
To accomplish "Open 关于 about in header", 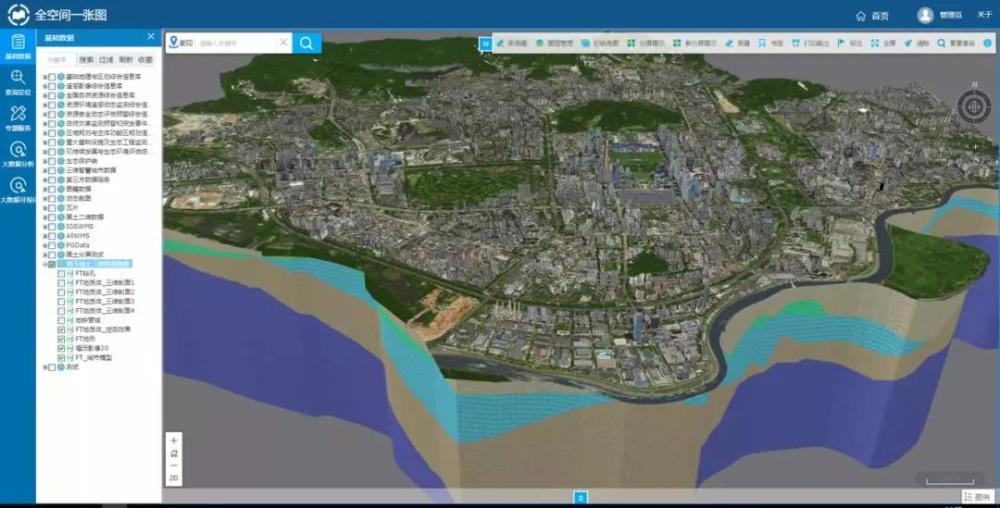I will [x=984, y=15].
